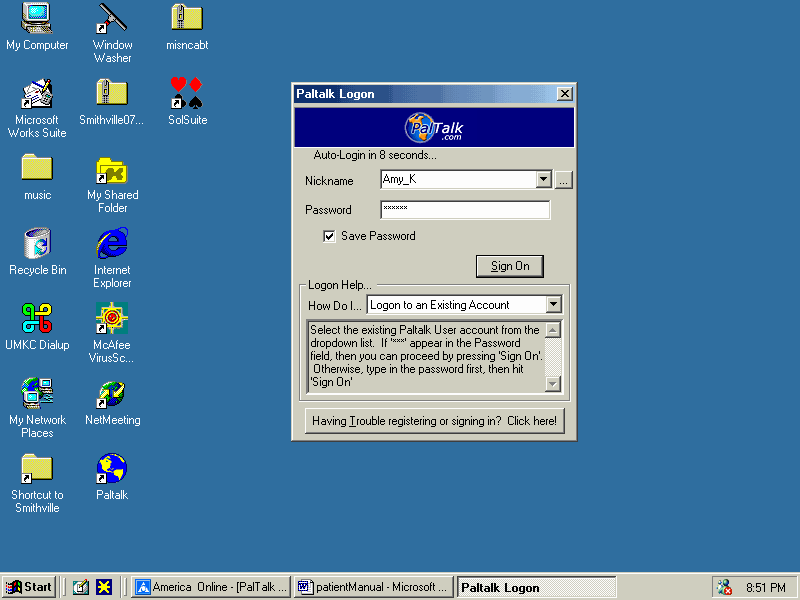Click help text scrollbar up arrow
800x600 pixels.
[x=553, y=330]
